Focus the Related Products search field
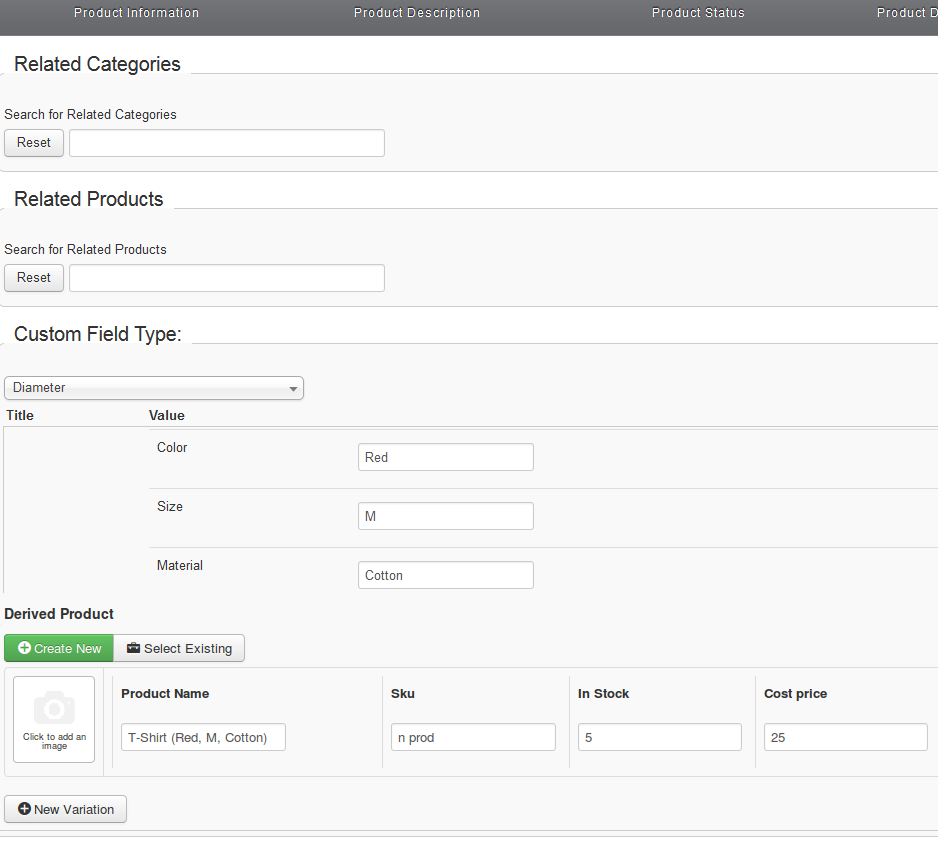This screenshot has height=850, width=938. [227, 278]
